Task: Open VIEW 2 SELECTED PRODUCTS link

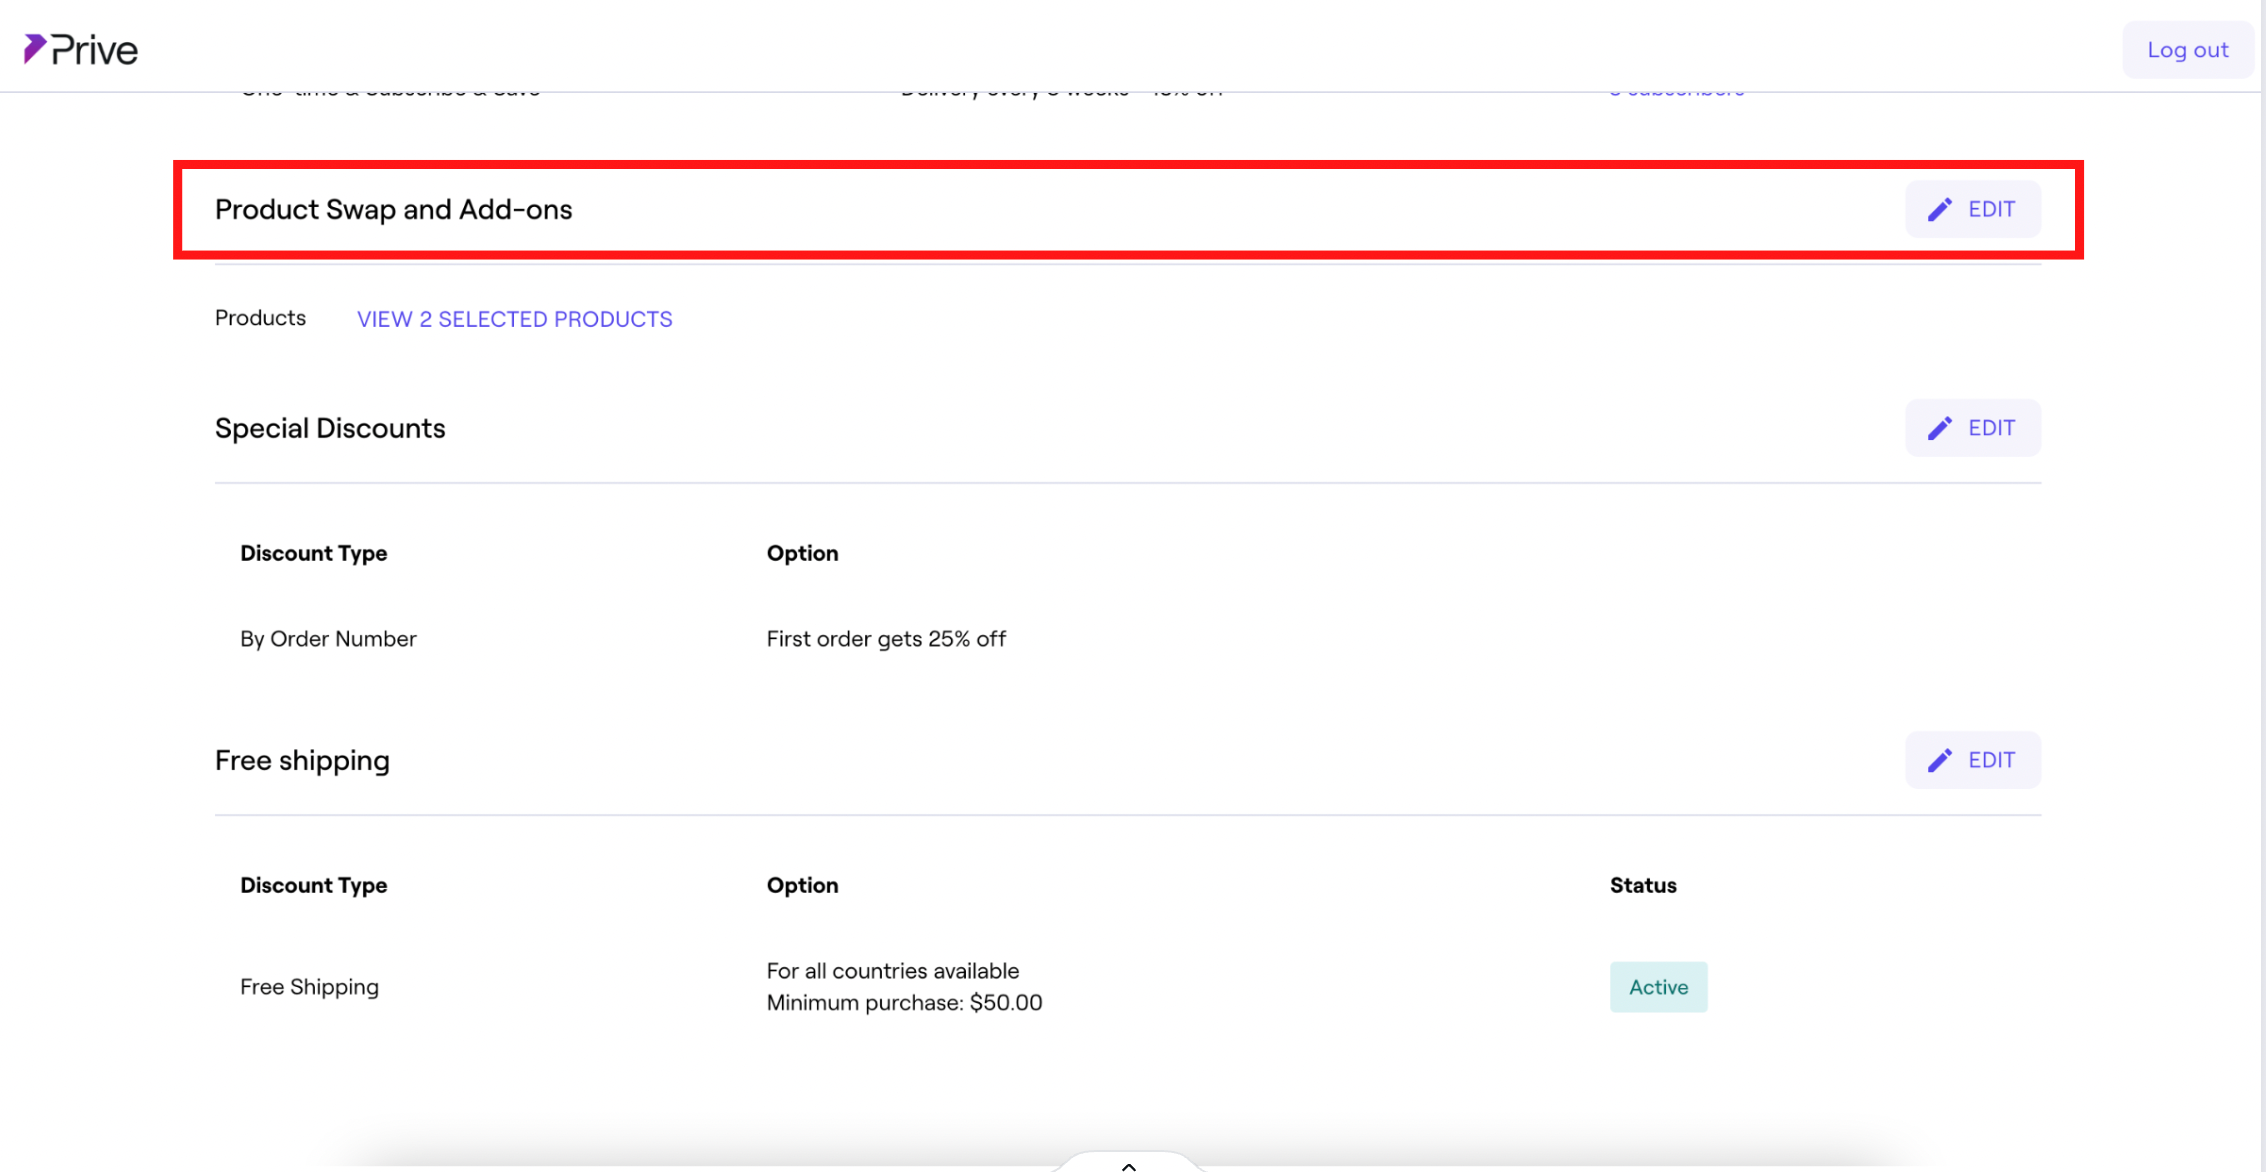Action: pyautogui.click(x=514, y=319)
